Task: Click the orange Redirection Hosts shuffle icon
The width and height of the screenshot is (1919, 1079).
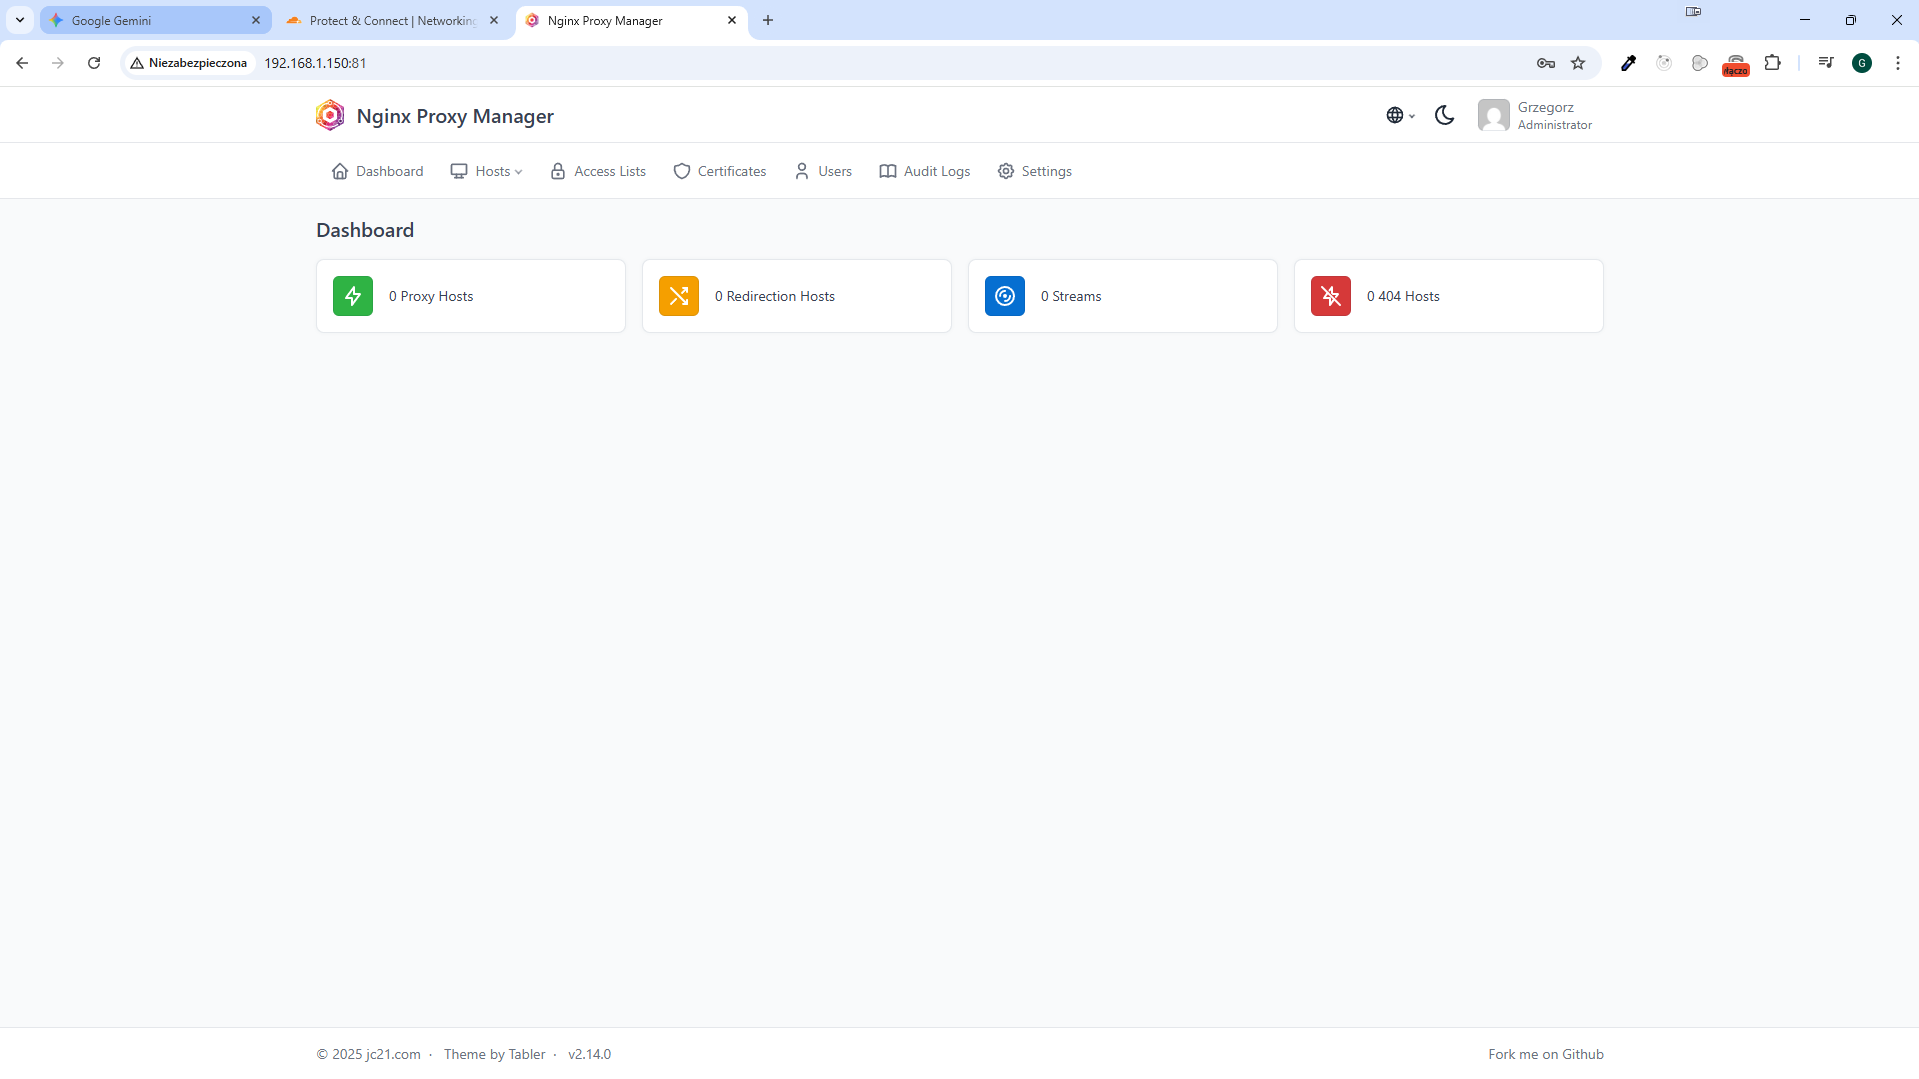Action: pyautogui.click(x=679, y=296)
